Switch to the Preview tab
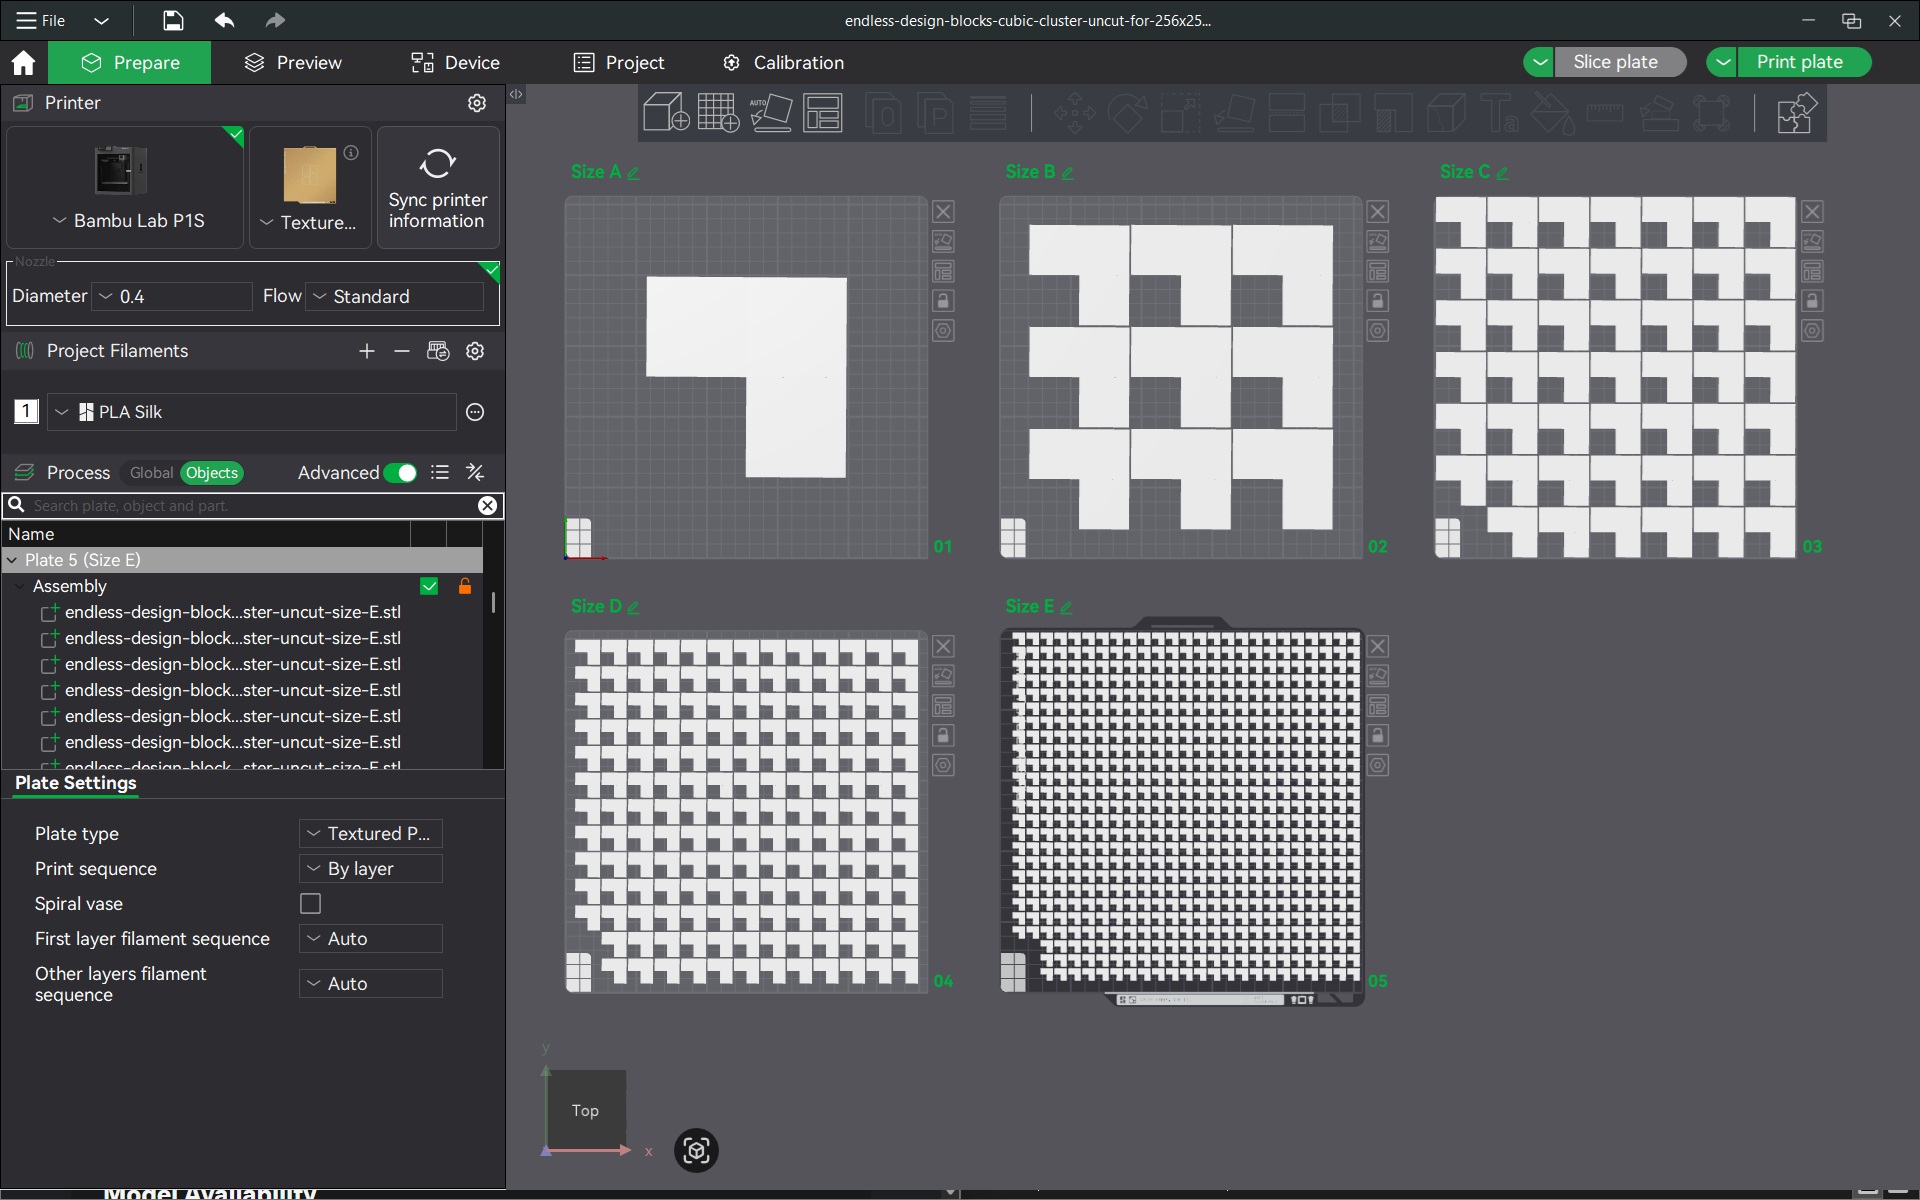Image resolution: width=1920 pixels, height=1200 pixels. tap(293, 63)
